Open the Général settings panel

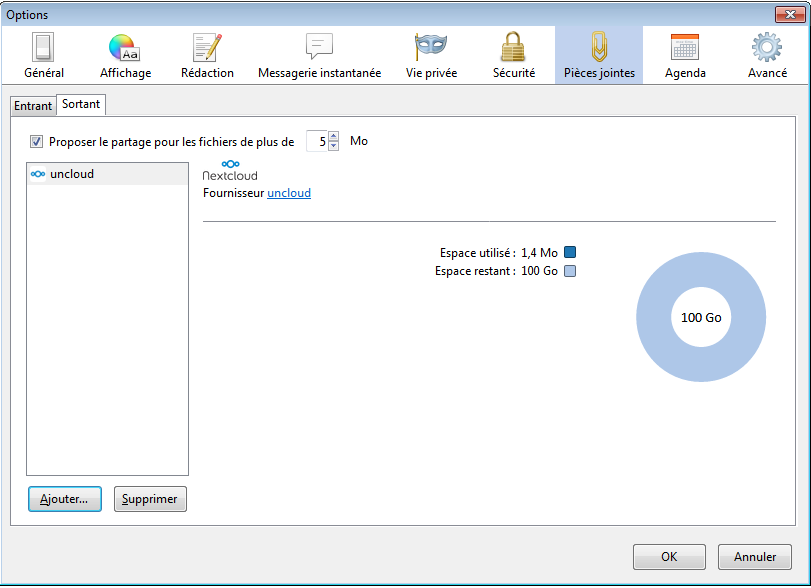(43, 54)
